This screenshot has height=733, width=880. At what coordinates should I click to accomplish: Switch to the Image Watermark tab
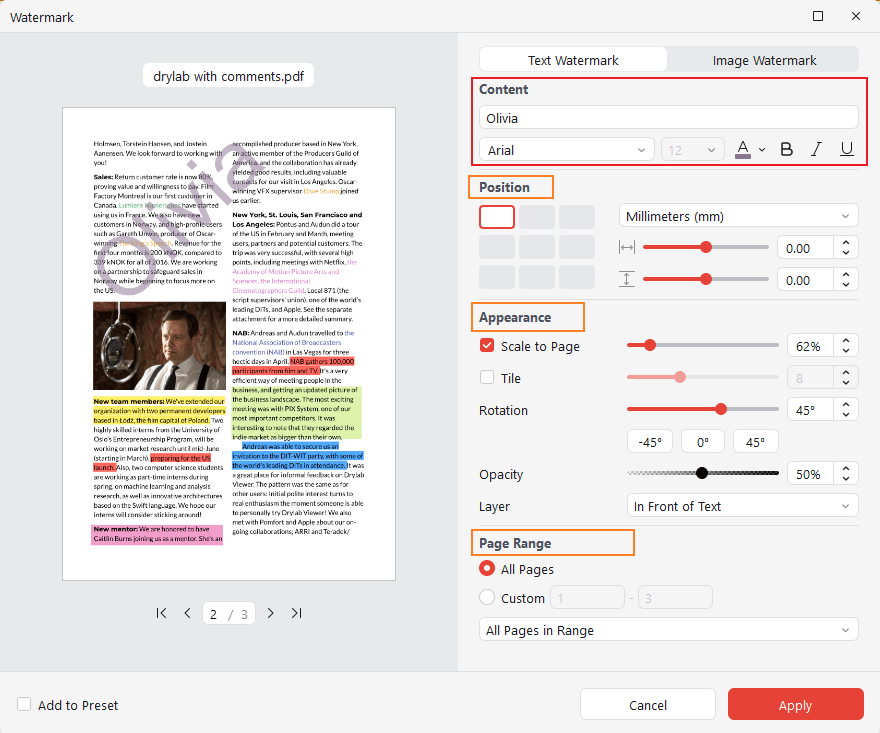click(x=763, y=60)
